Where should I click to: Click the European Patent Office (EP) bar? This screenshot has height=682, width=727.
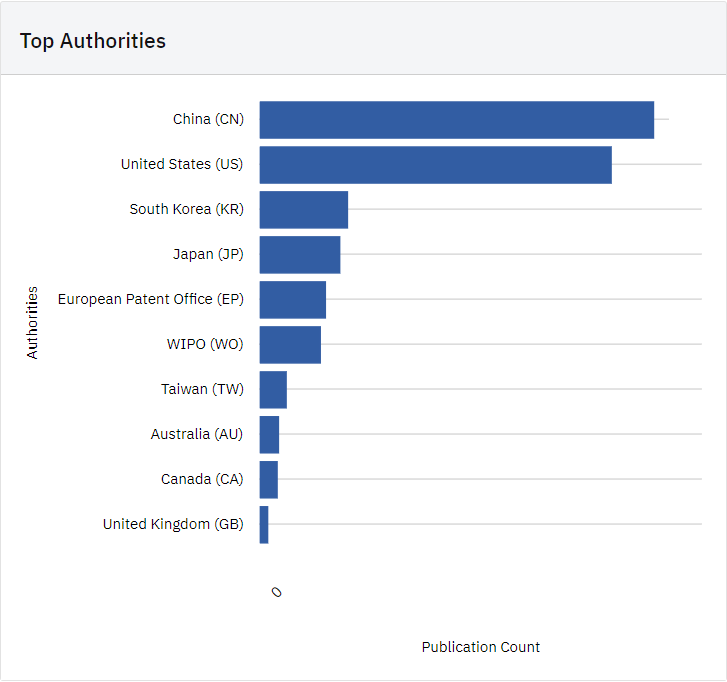292,300
